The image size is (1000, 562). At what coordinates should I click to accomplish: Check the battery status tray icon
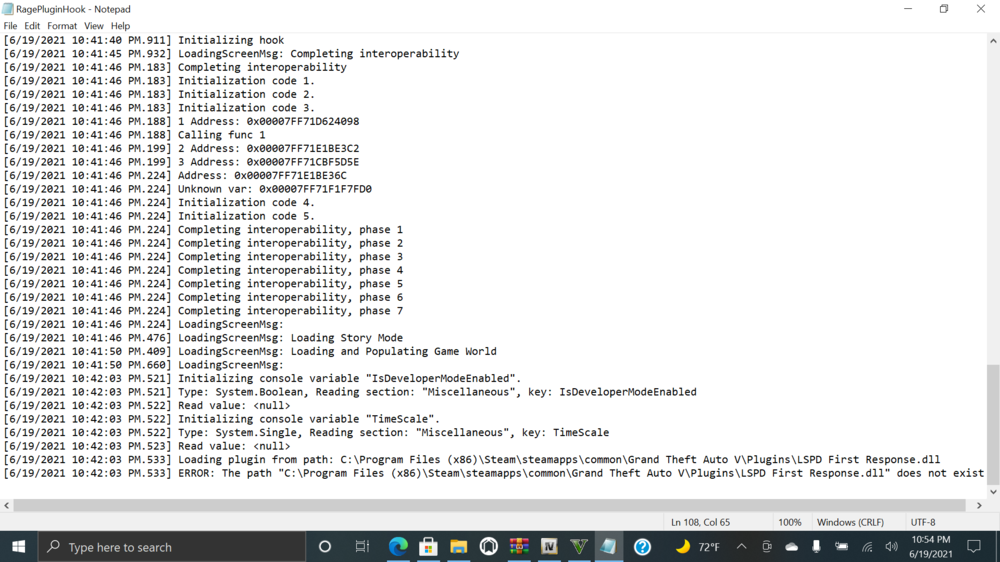tap(842, 547)
